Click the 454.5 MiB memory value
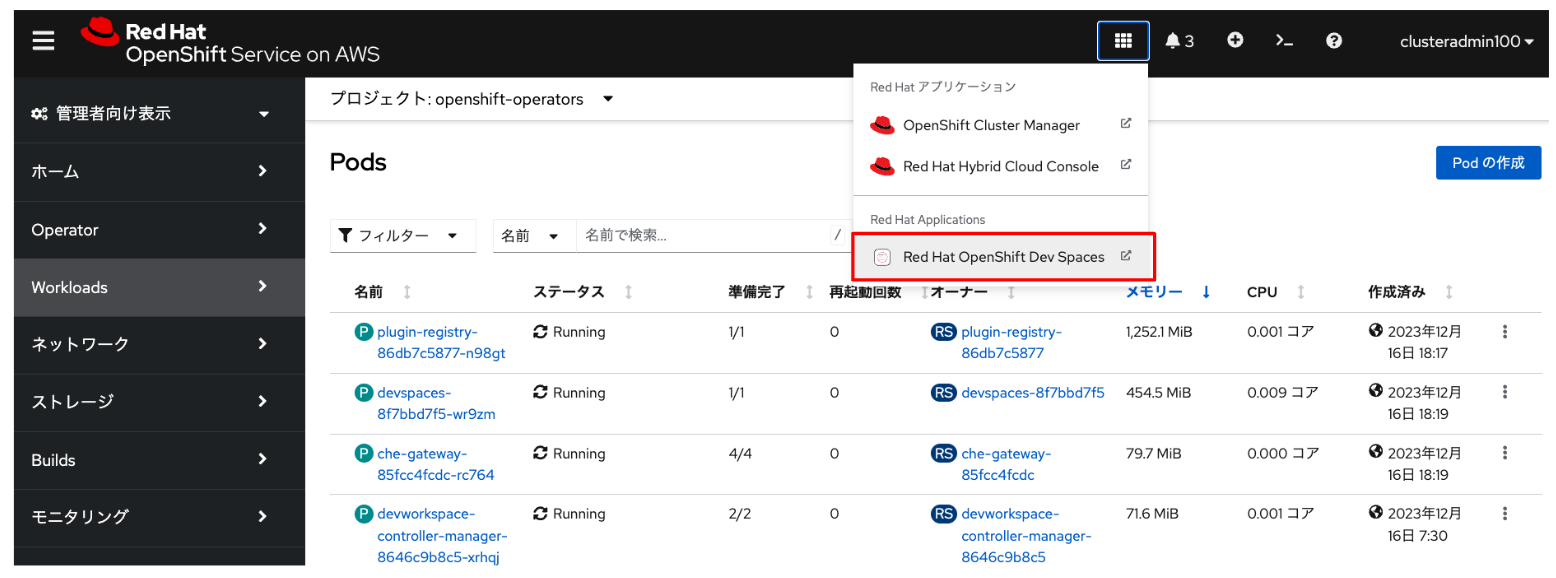The width and height of the screenshot is (1556, 578). coord(1158,392)
